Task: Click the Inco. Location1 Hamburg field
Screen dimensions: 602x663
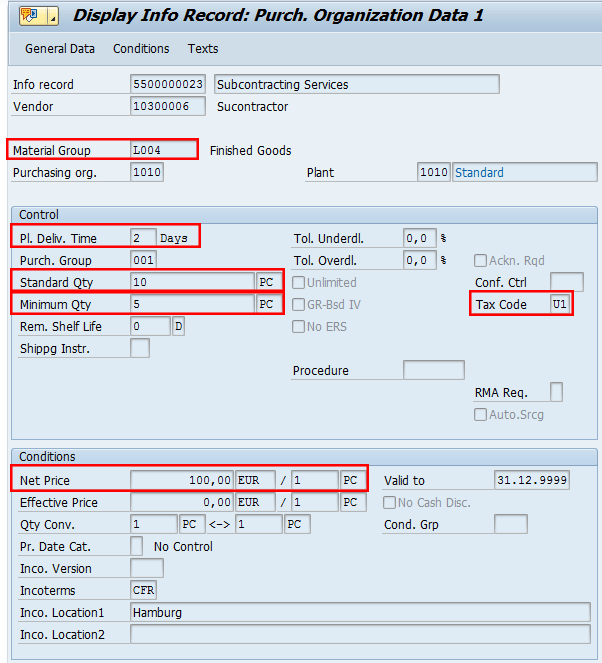Action: (x=360, y=612)
